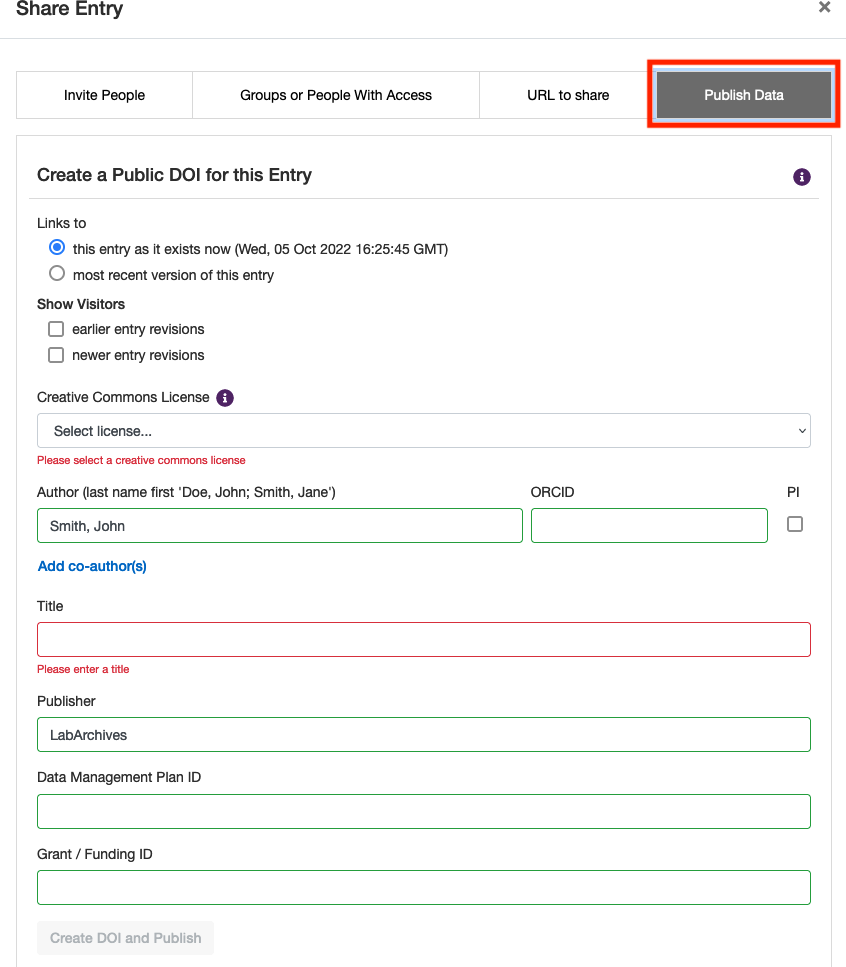The image size is (846, 967).
Task: Enable showing earlier entry revisions
Action: pos(56,328)
